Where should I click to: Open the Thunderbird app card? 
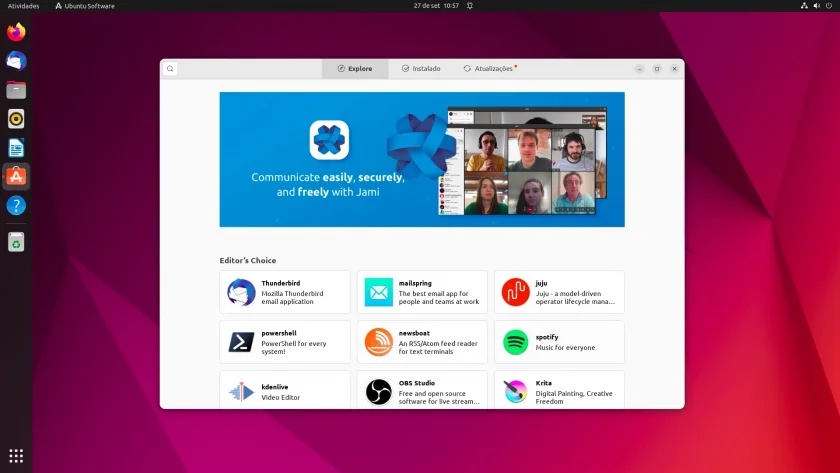(x=285, y=292)
